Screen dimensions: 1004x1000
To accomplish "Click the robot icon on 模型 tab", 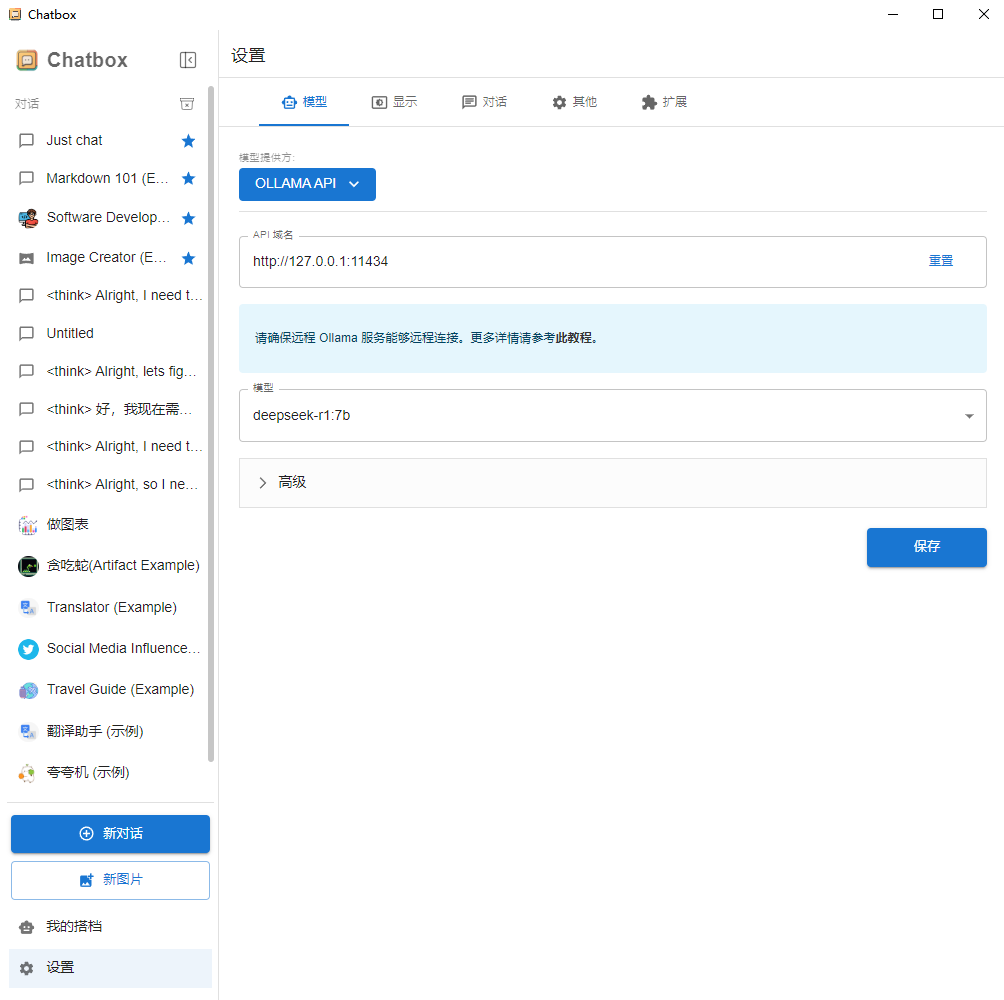I will 289,102.
